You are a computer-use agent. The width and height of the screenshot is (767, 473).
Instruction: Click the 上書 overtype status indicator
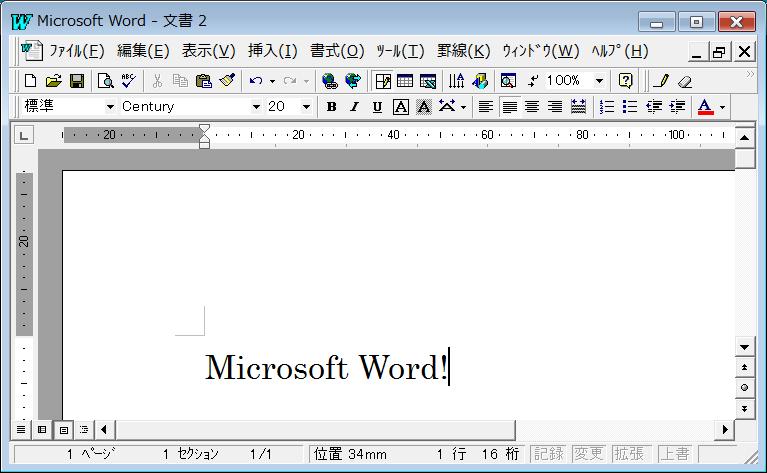click(x=675, y=454)
